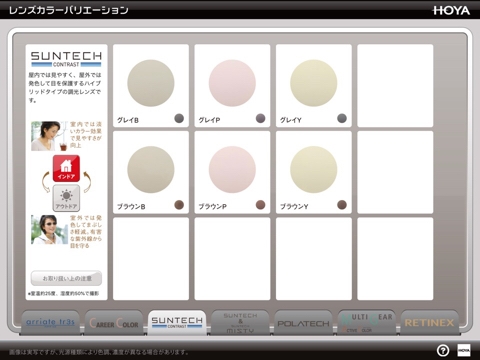This screenshot has height=360, width=480.
Task: Click the dark gray dot beside グレイB
Action: tap(179, 118)
